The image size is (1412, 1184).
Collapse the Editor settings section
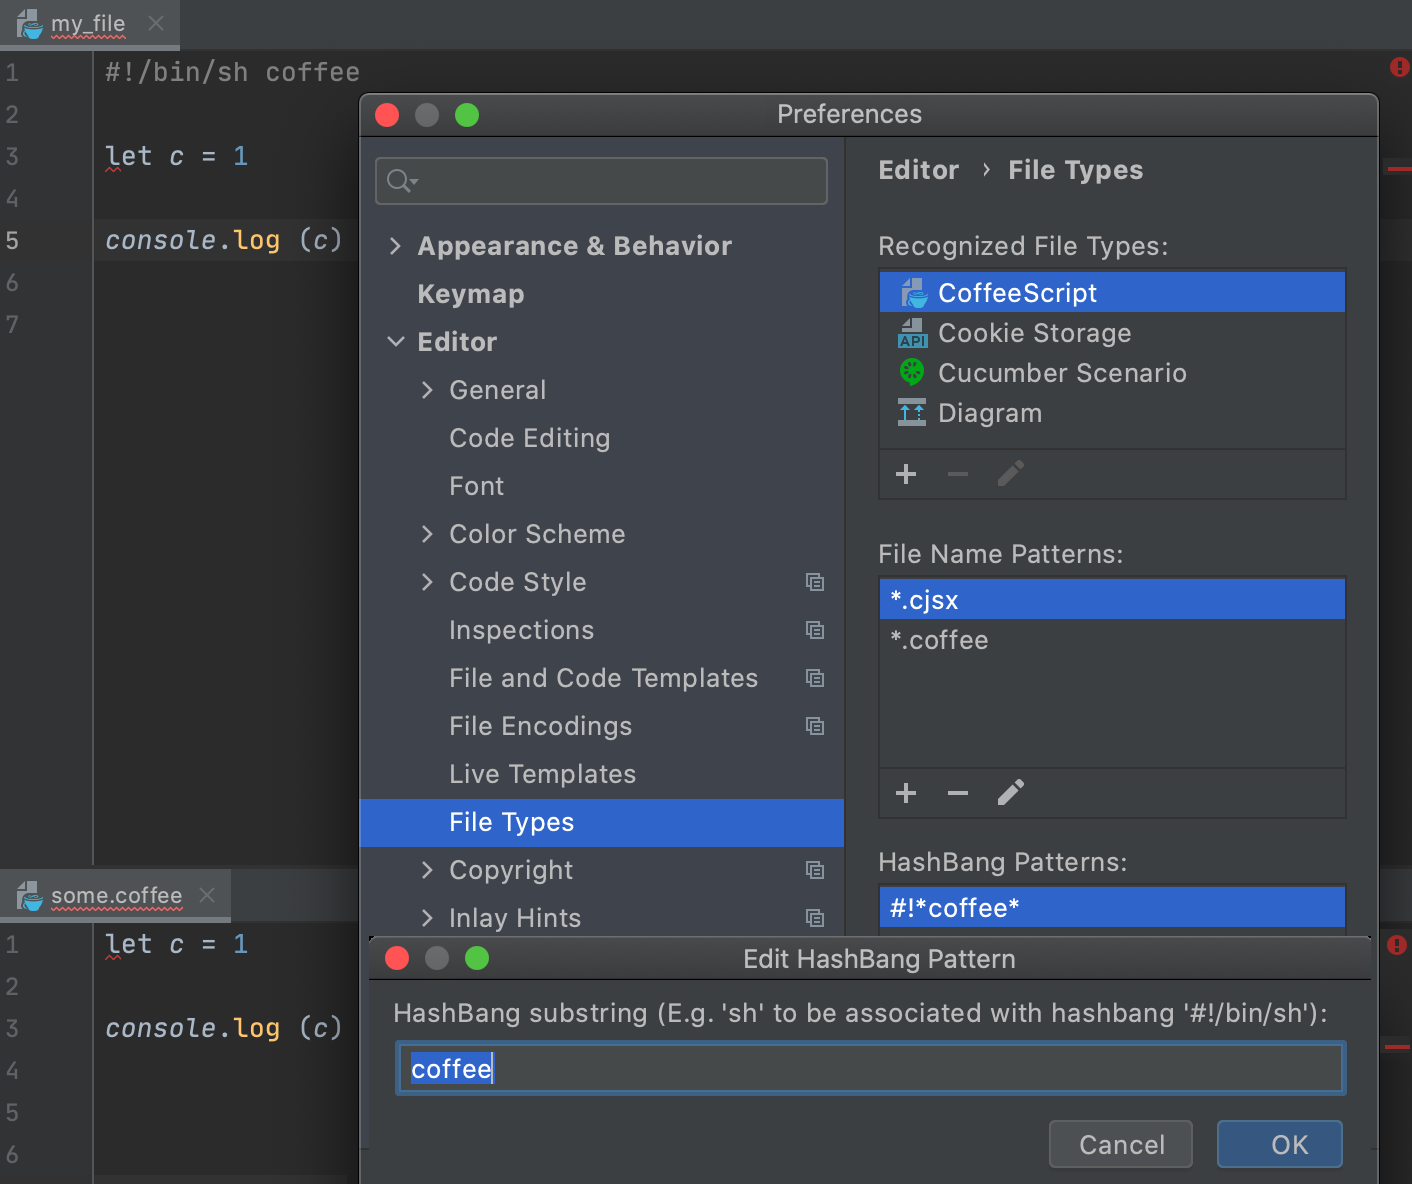click(396, 342)
